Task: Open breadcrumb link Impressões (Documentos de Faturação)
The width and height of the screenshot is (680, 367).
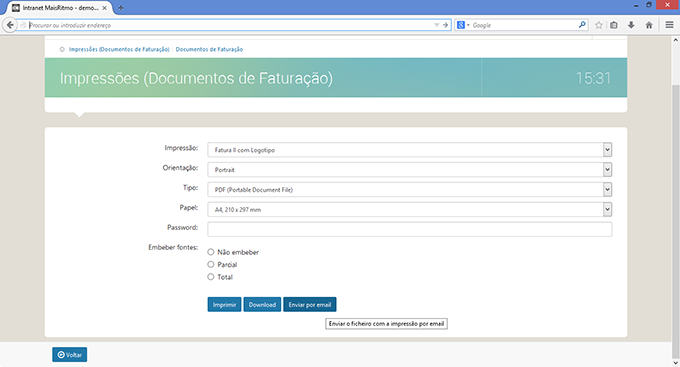Action: point(119,49)
